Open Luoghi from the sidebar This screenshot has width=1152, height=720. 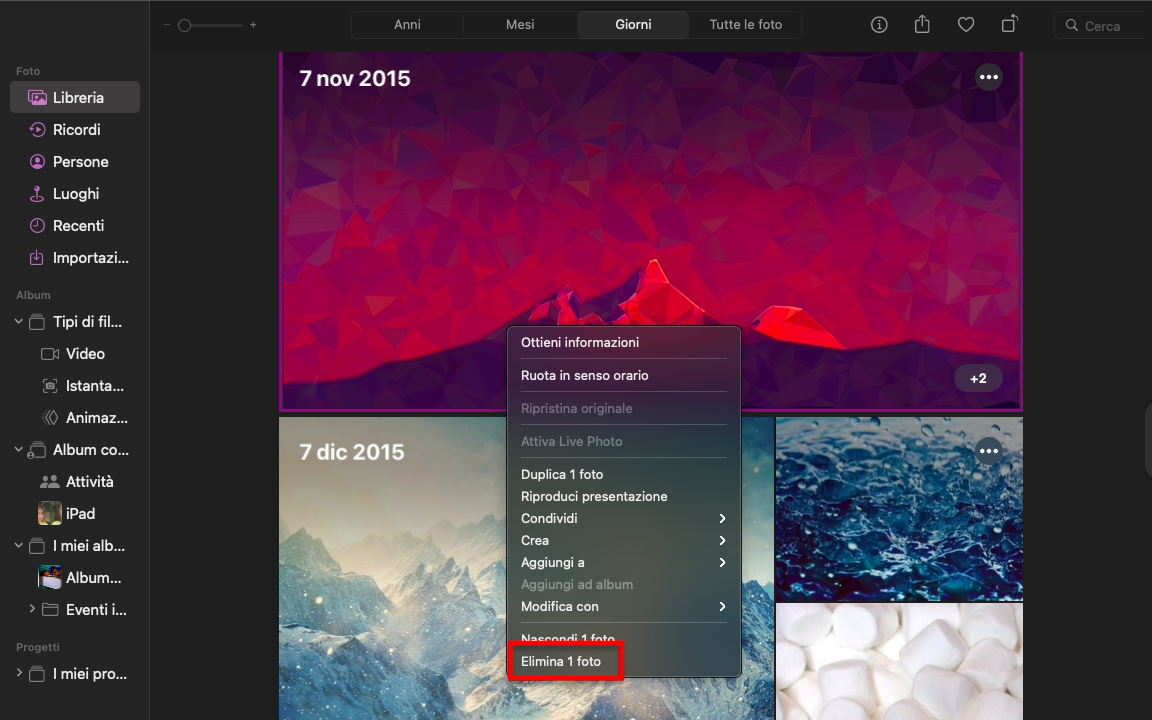(74, 193)
